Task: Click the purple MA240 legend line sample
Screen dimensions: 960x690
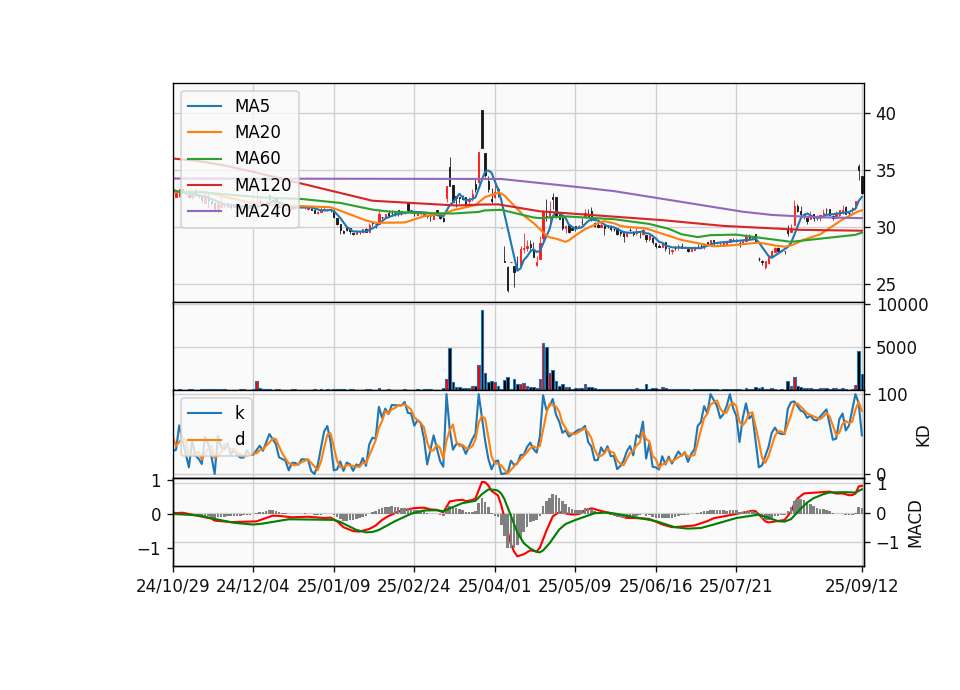Action: tap(204, 211)
